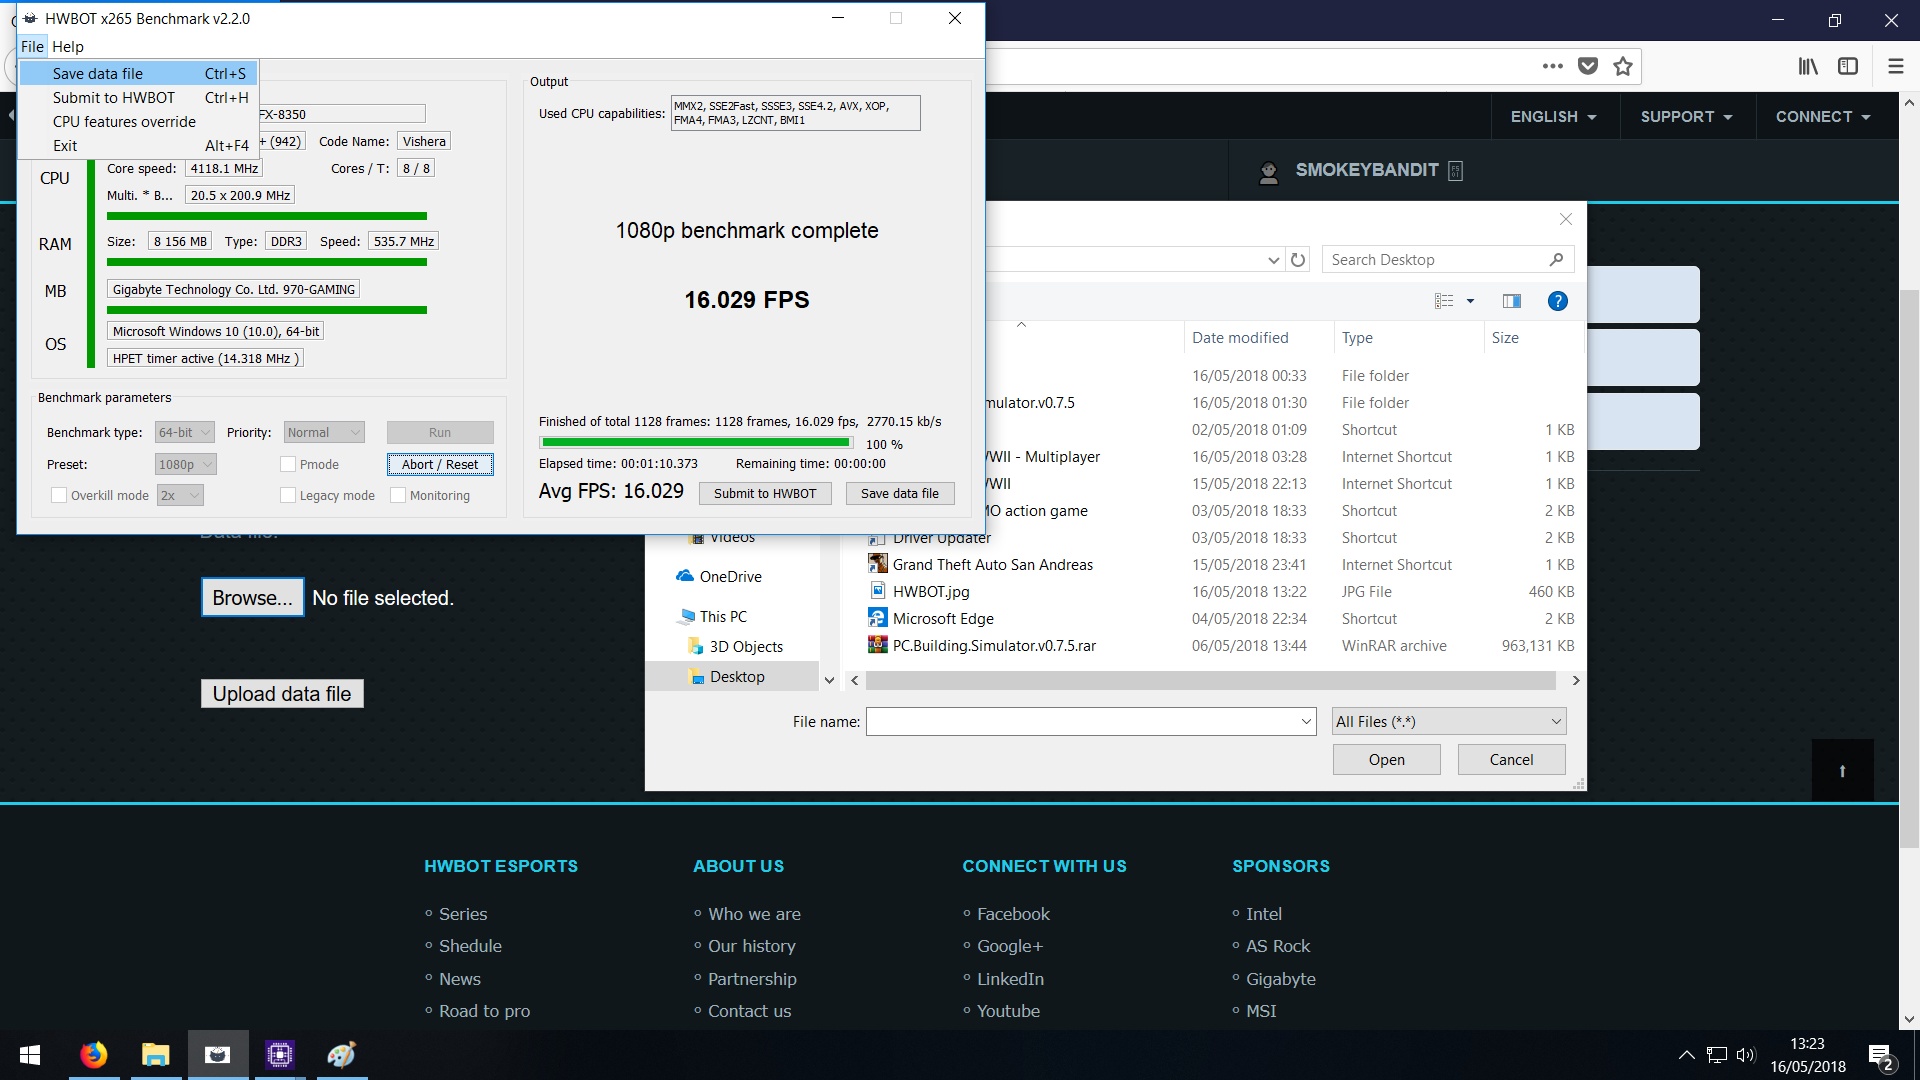1920x1080 pixels.
Task: Click the search magnifier in Search Desktop
Action: [x=1556, y=260]
